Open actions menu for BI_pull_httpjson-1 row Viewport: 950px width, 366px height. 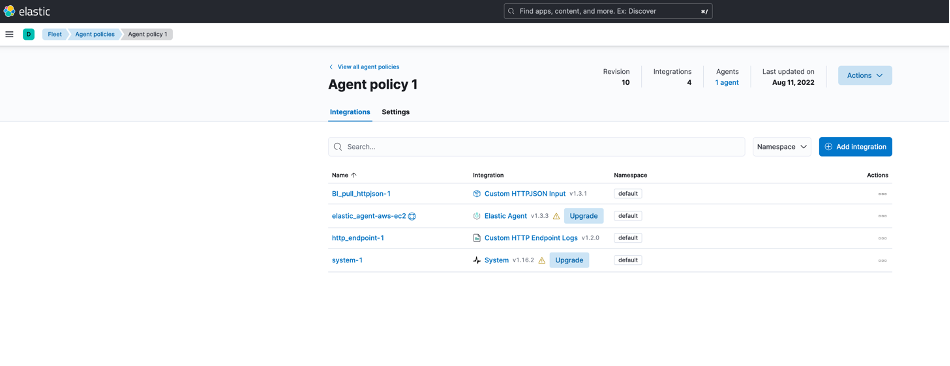pos(882,194)
